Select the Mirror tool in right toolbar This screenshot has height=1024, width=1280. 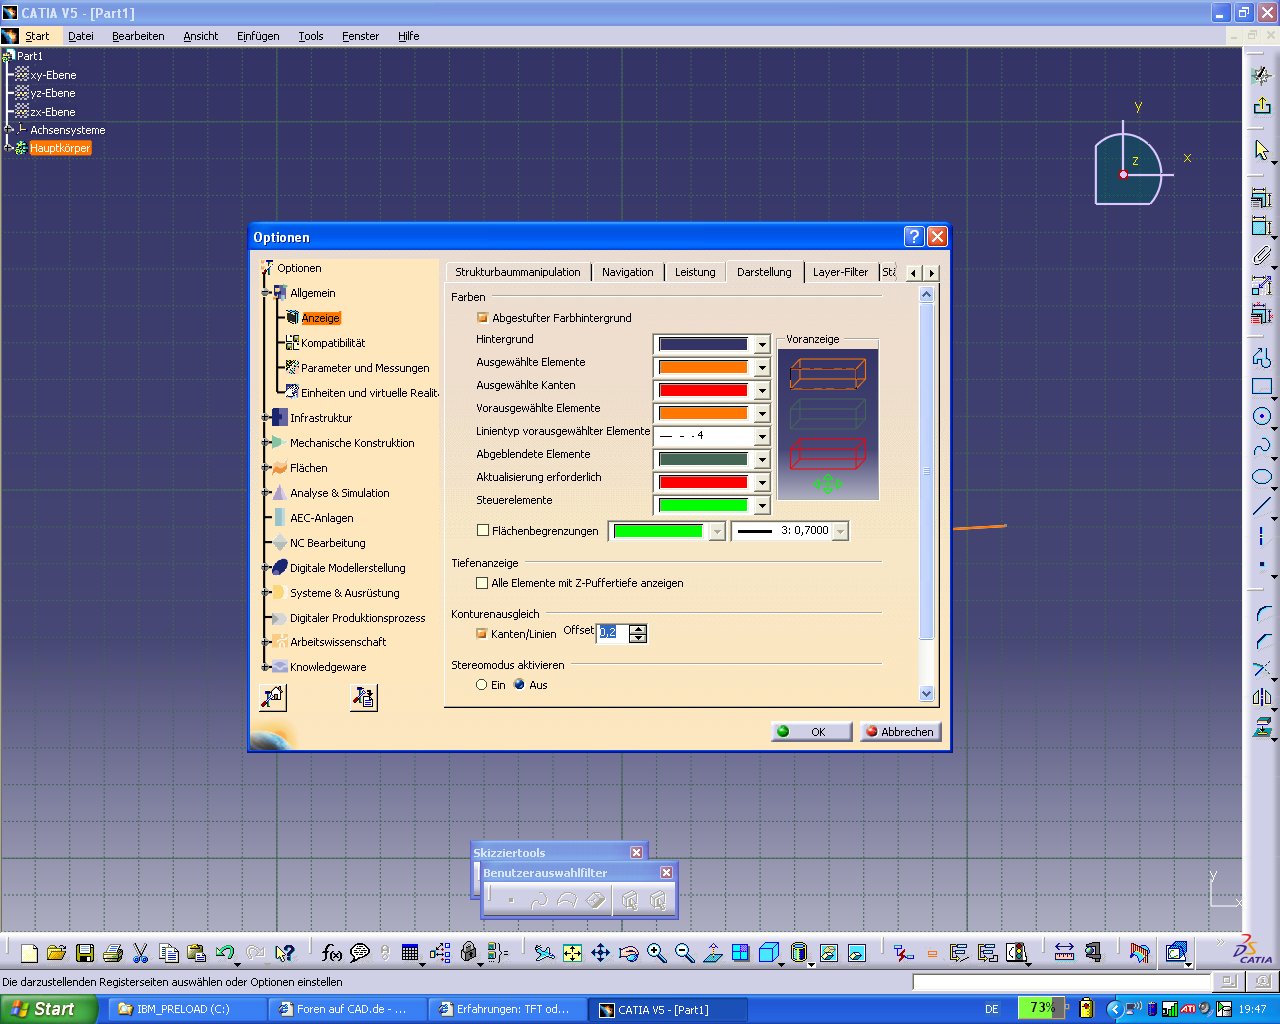coord(1262,697)
